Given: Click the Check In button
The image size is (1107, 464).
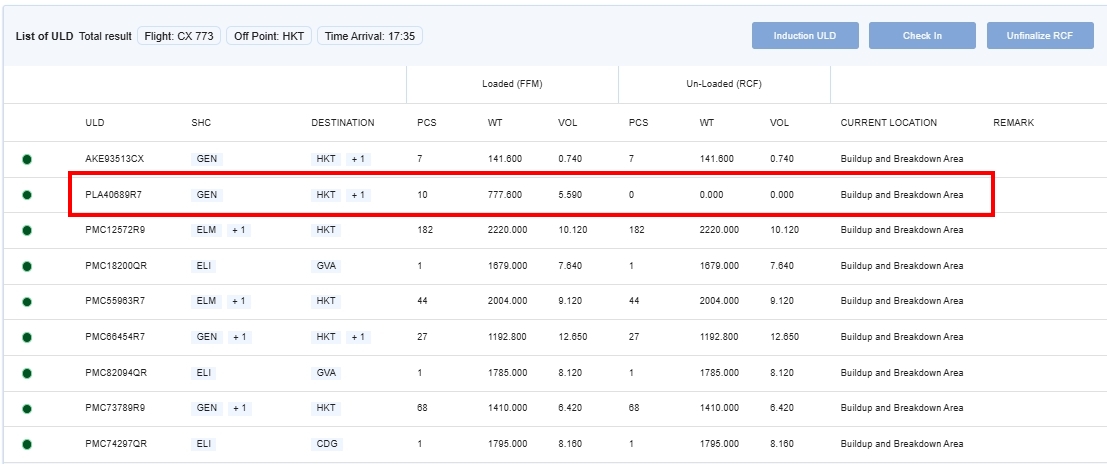Looking at the screenshot, I should 922,36.
